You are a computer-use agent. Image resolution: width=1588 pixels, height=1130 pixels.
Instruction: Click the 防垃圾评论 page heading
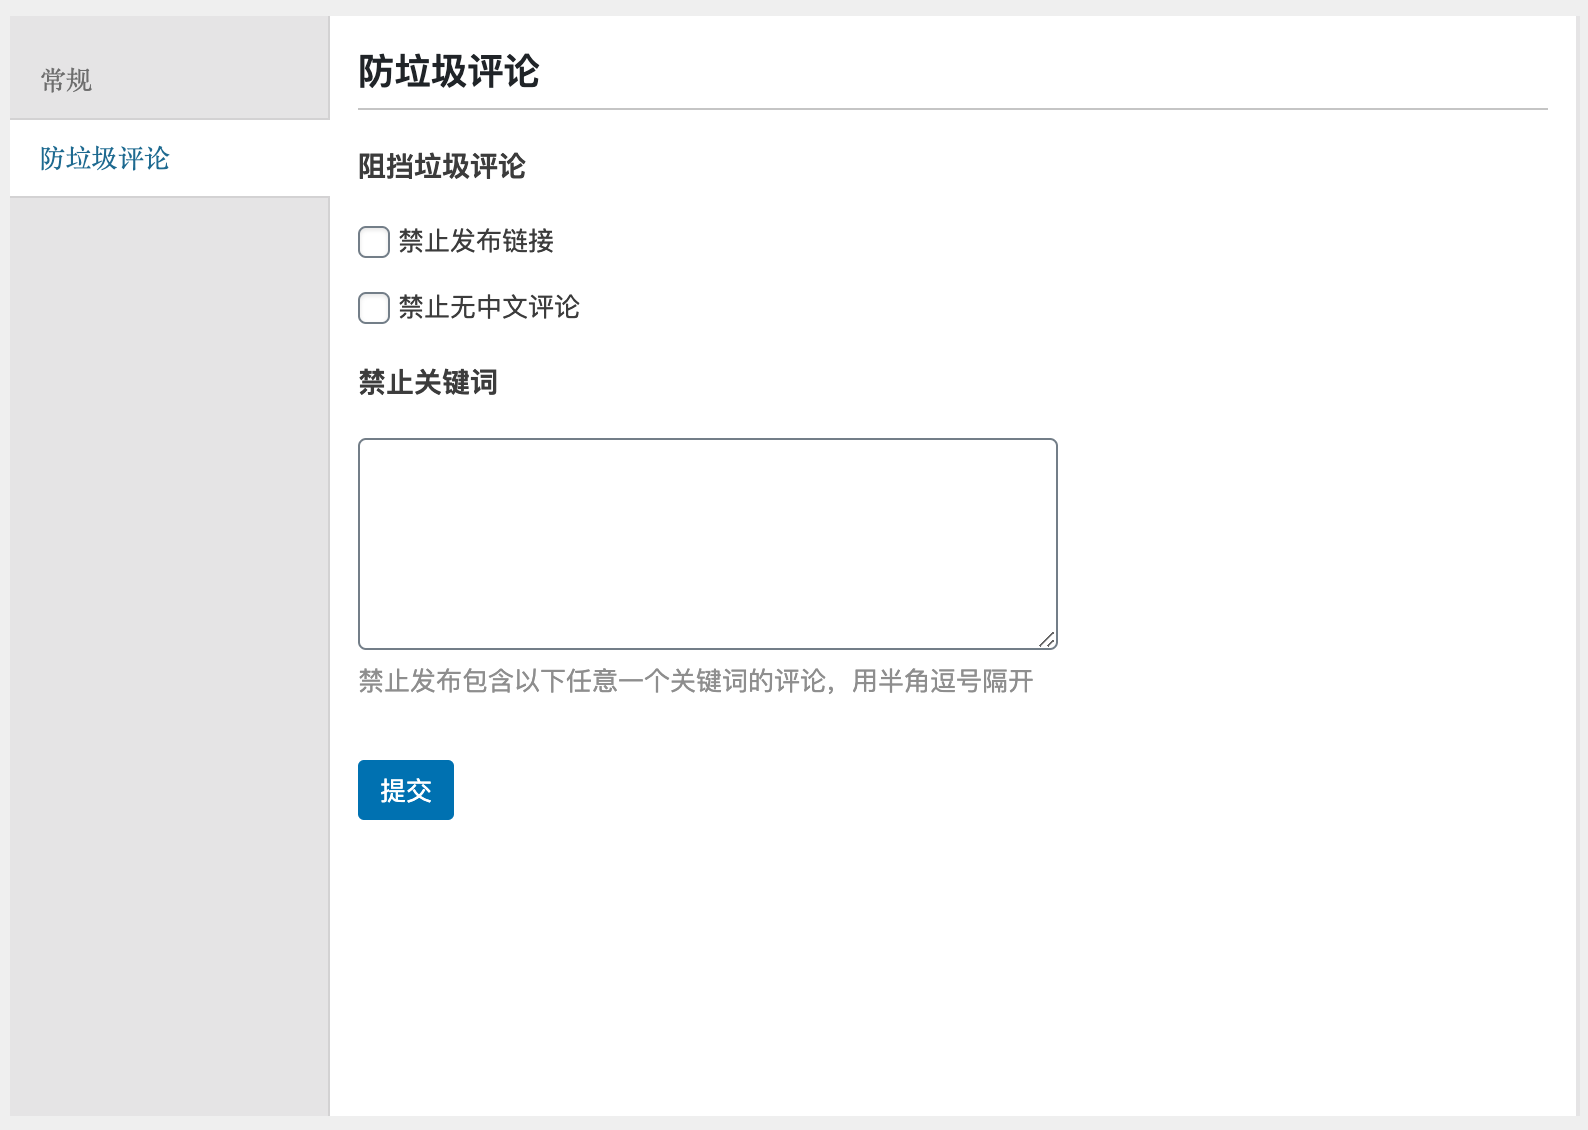point(449,72)
